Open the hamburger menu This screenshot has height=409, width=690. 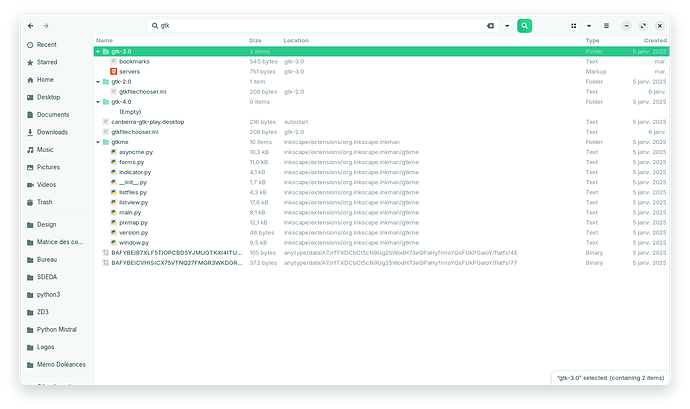click(606, 26)
